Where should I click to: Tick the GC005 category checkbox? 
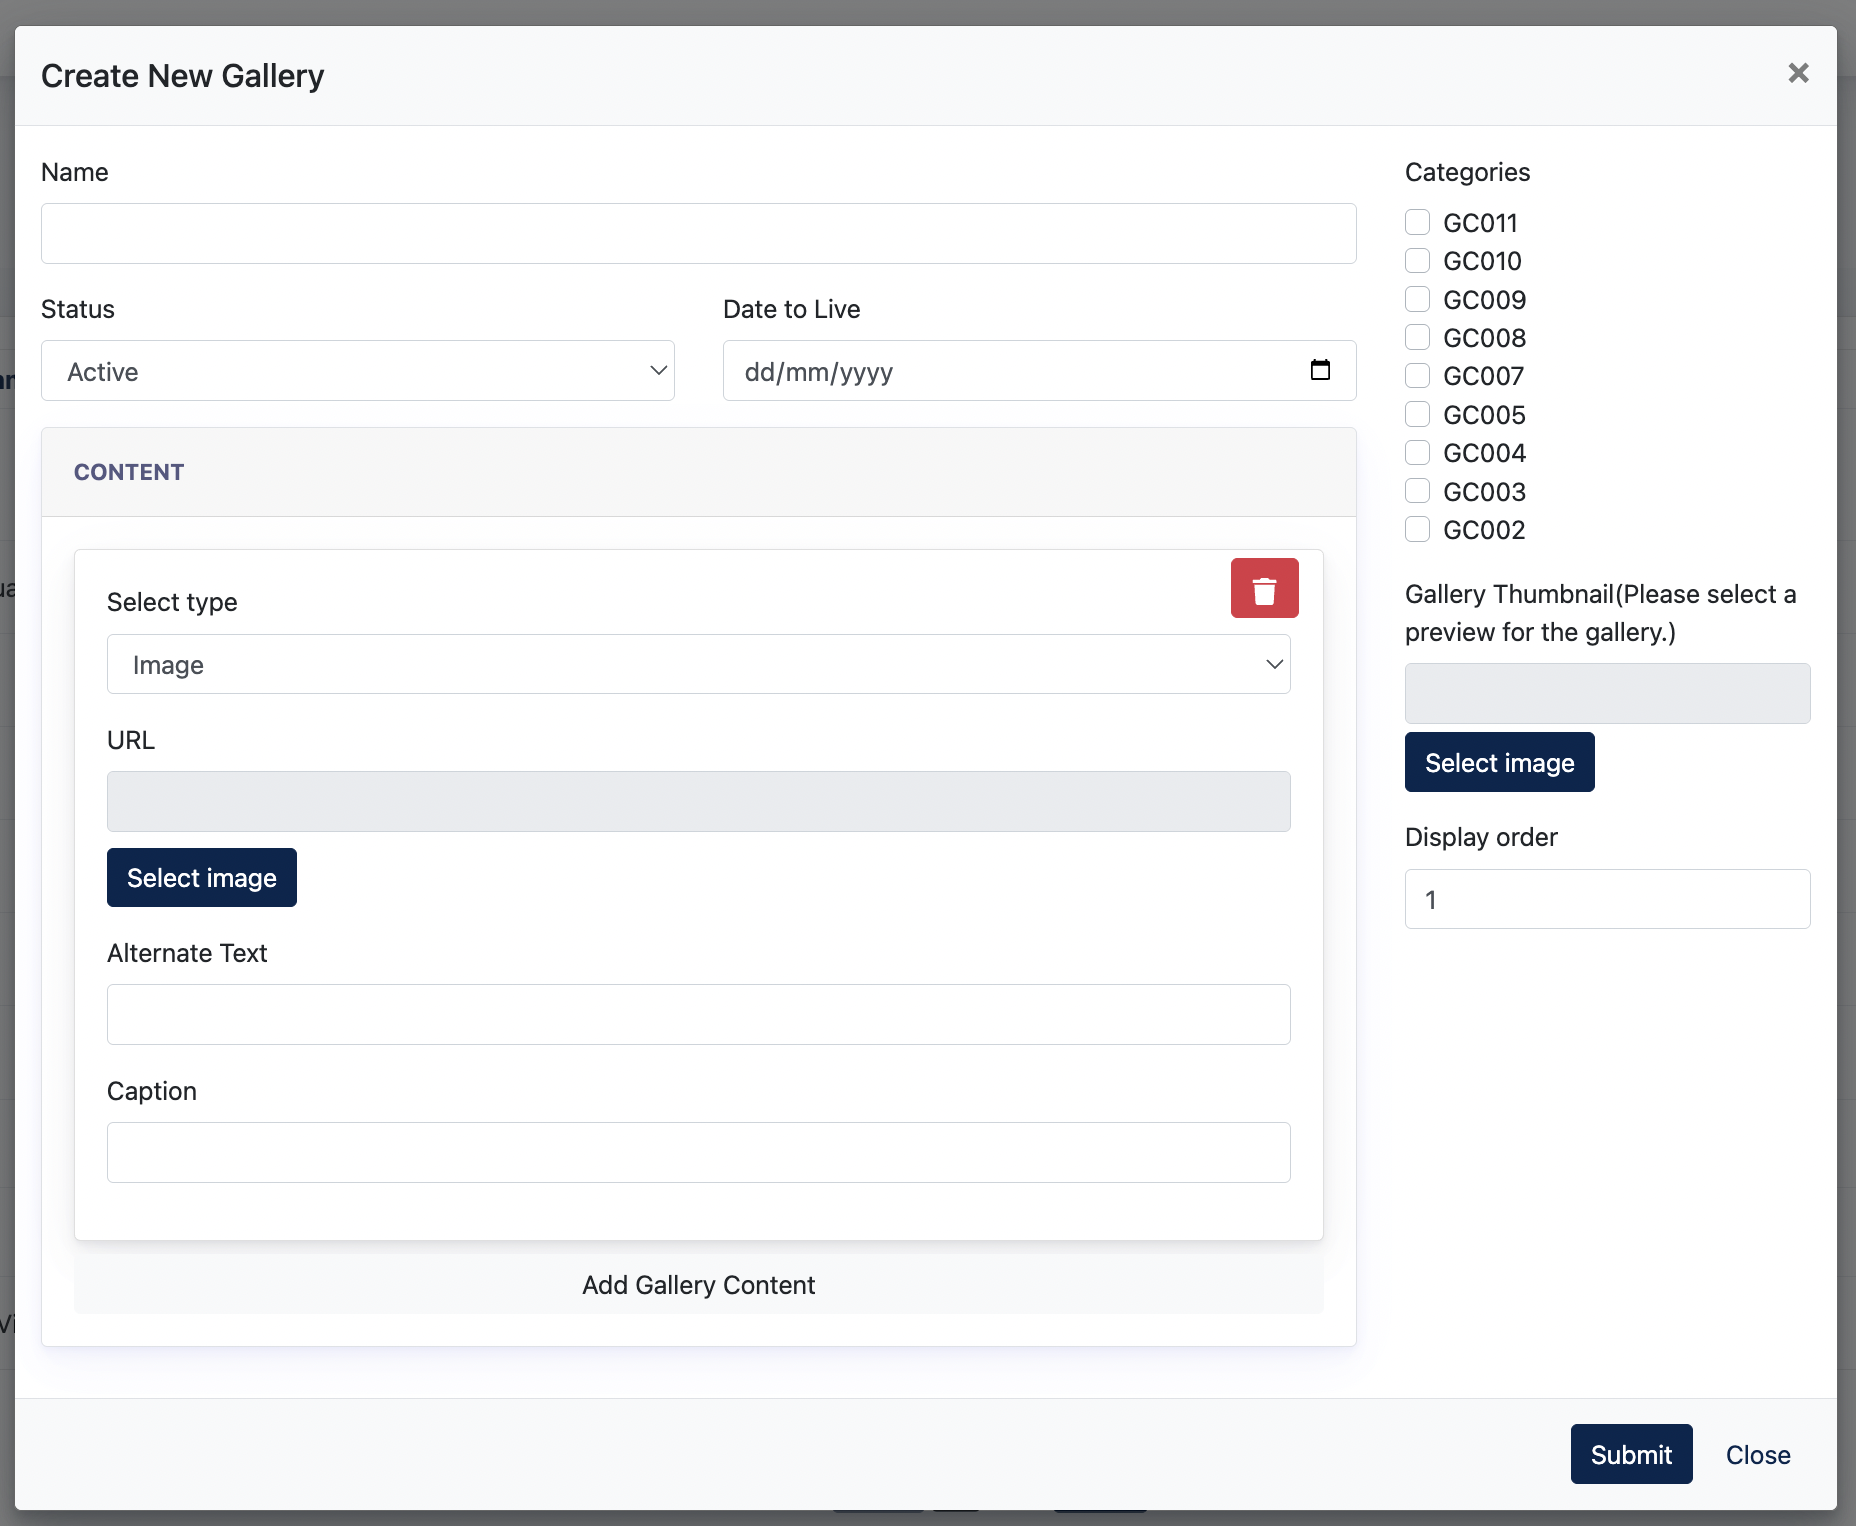1417,414
